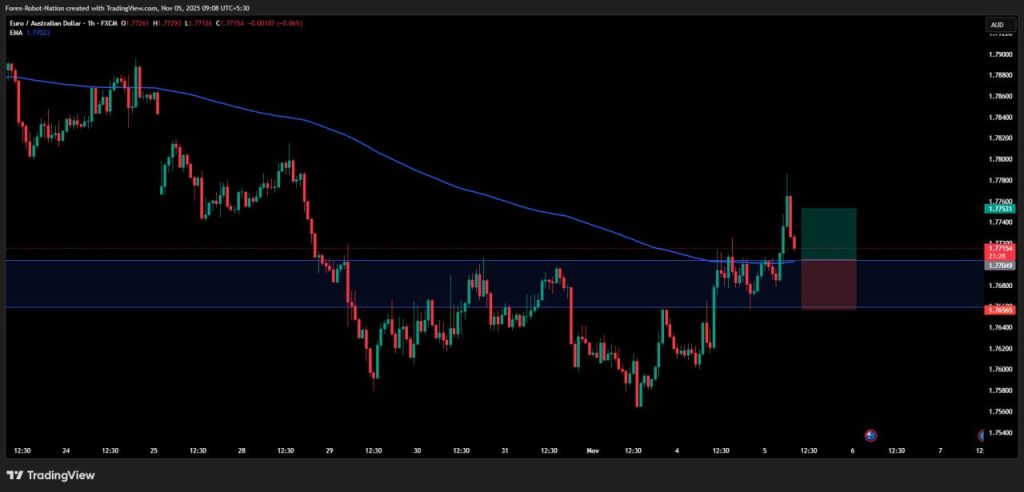Click the green take-profit zone of long position
The image size is (1024, 492).
pos(828,233)
